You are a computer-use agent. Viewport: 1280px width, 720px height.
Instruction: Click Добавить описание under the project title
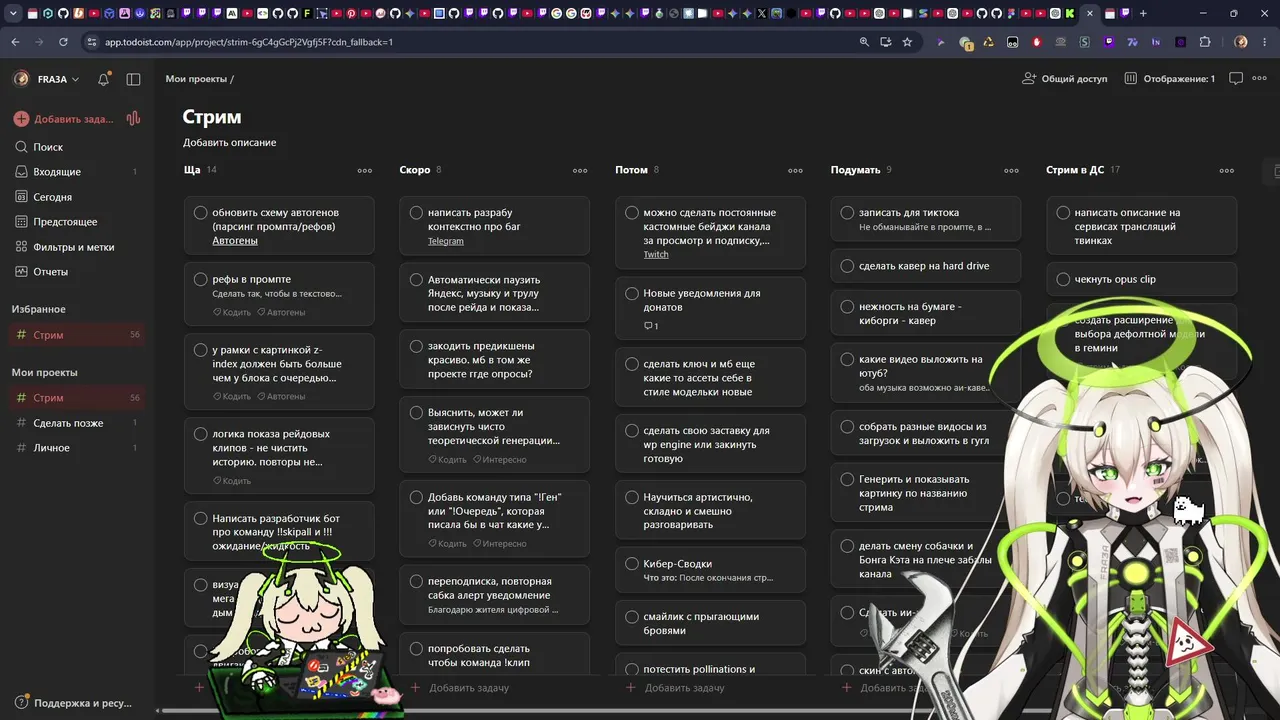pyautogui.click(x=229, y=143)
